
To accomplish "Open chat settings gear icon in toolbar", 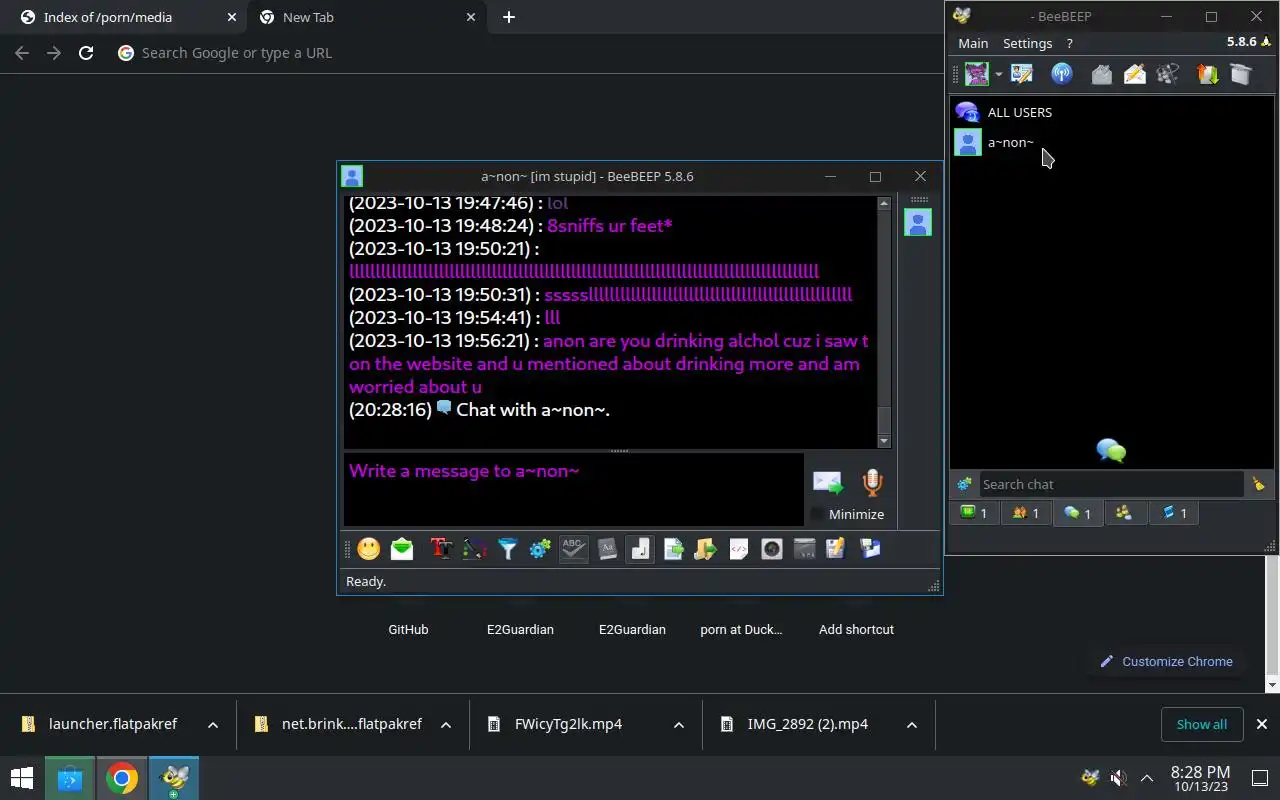I will pos(540,549).
